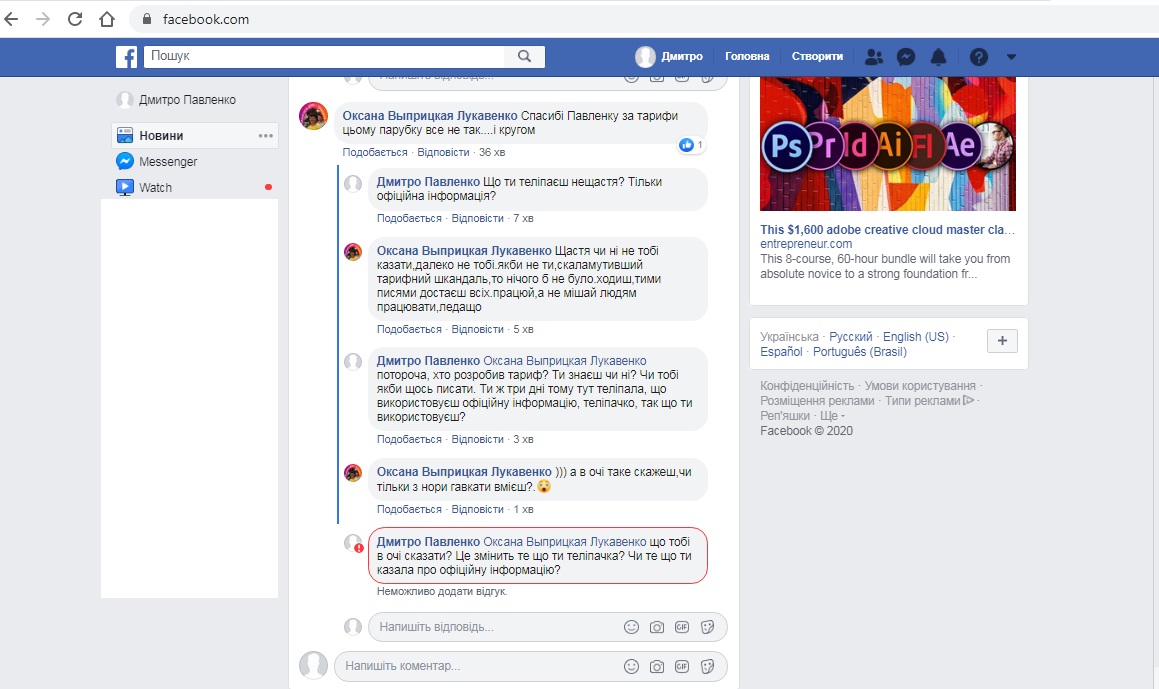Expand the Ще footer dropdown

pos(832,415)
